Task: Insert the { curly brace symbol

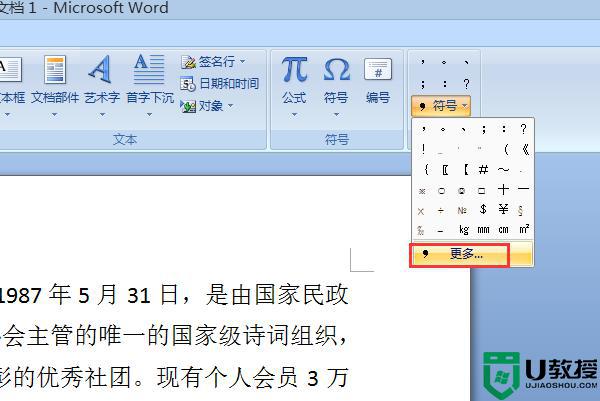Action: coord(426,169)
